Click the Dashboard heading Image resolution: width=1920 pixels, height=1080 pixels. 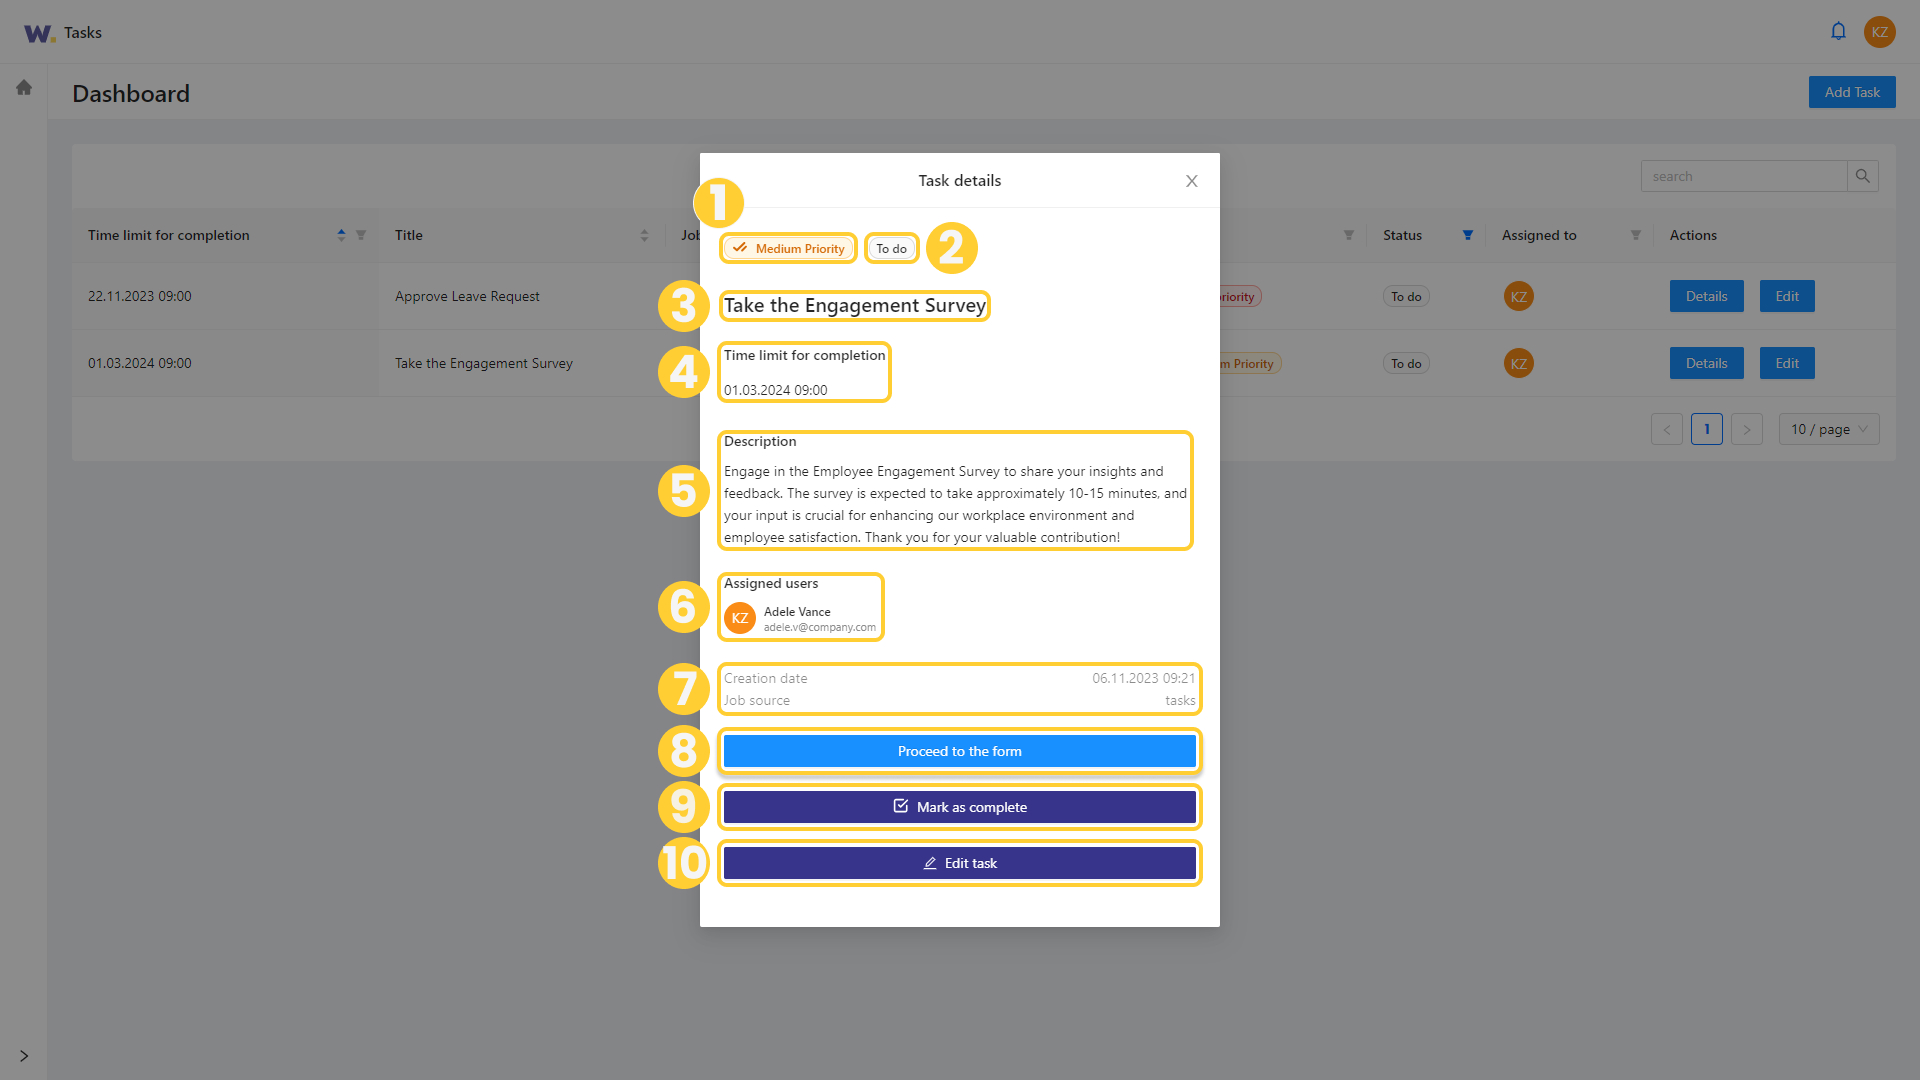point(131,93)
